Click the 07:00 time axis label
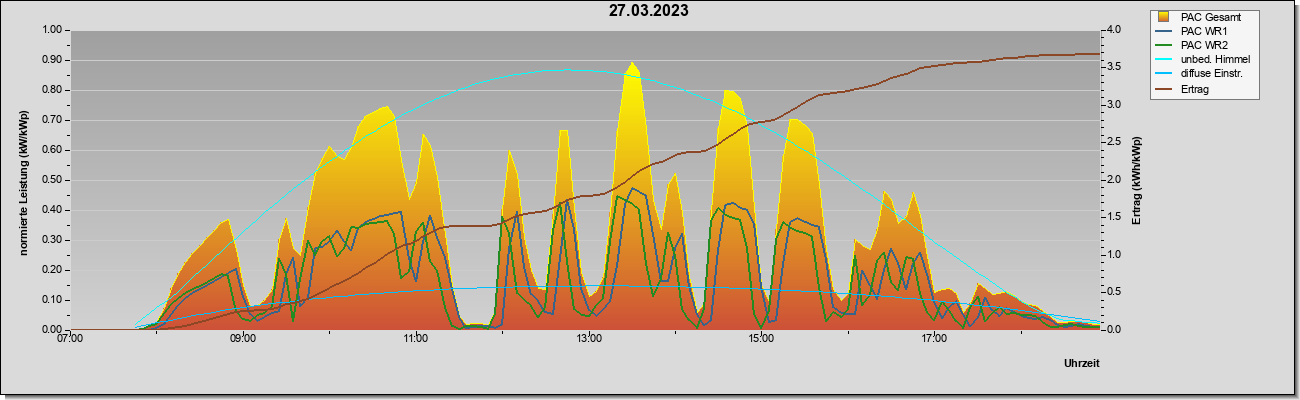The width and height of the screenshot is (1300, 400). pos(70,339)
